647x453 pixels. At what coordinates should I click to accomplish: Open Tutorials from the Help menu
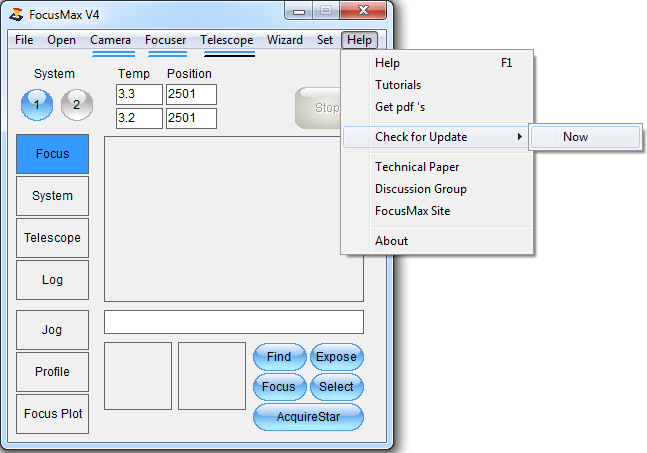438,85
